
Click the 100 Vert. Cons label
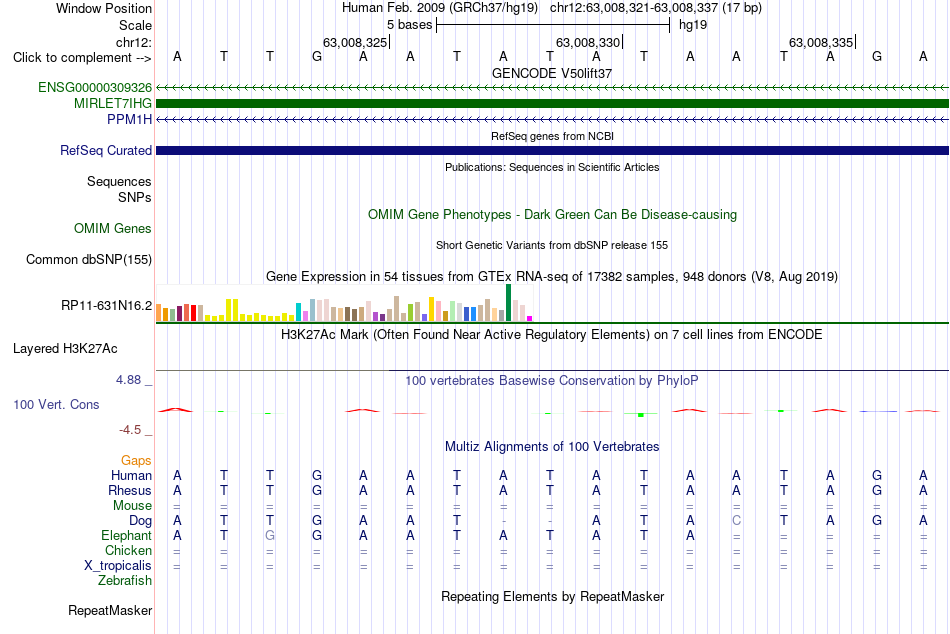point(56,404)
